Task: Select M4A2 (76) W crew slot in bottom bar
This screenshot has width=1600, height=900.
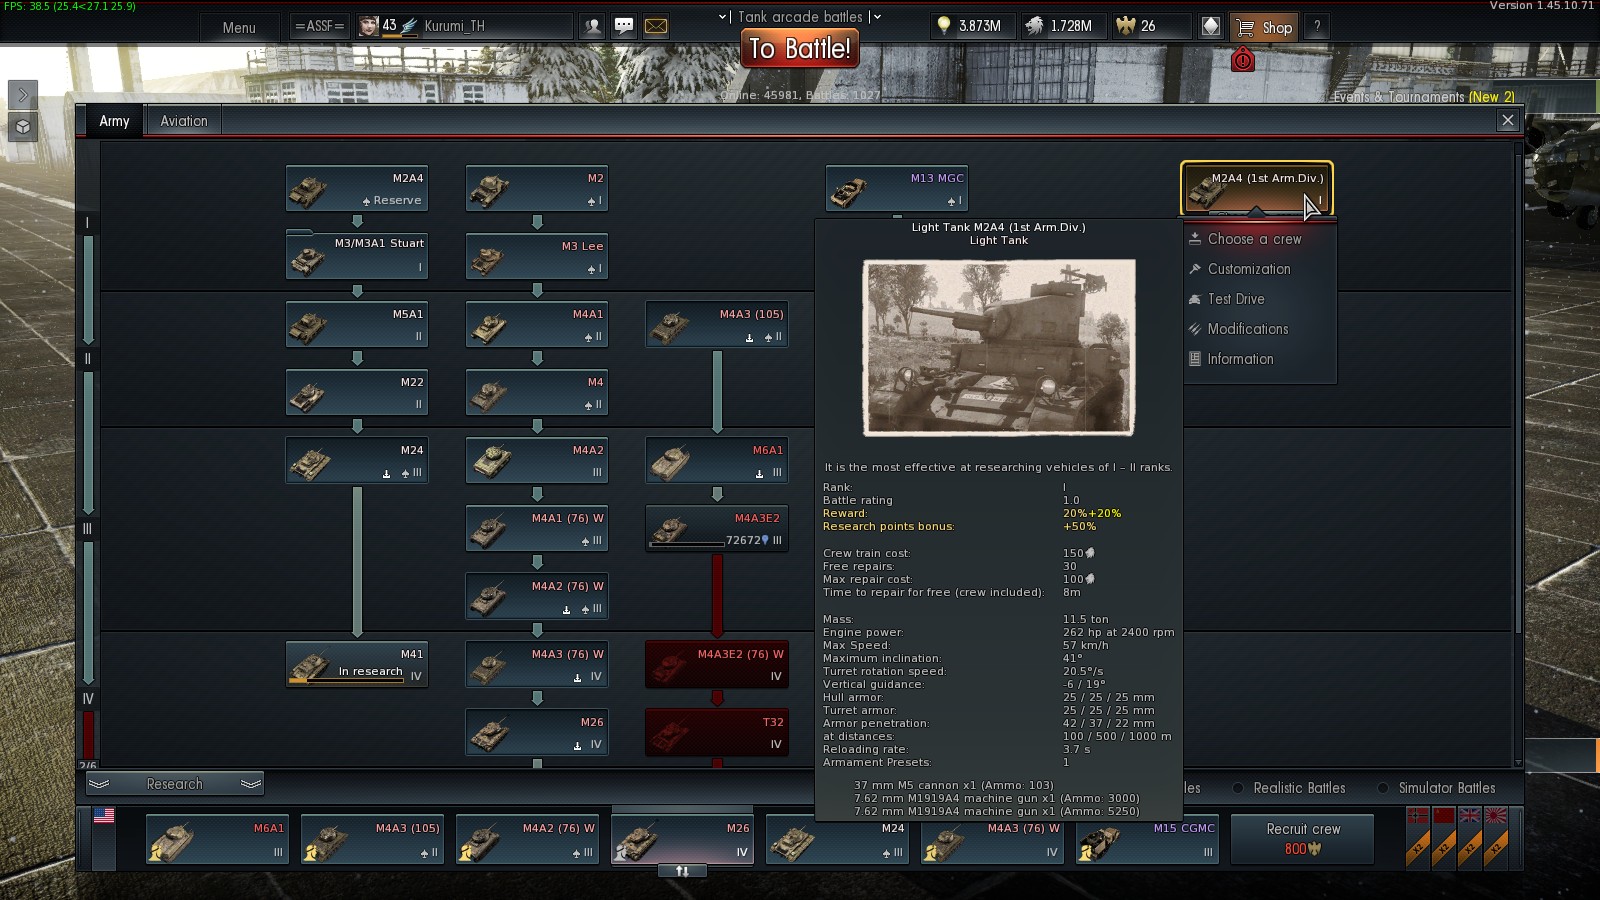Action: [x=527, y=838]
